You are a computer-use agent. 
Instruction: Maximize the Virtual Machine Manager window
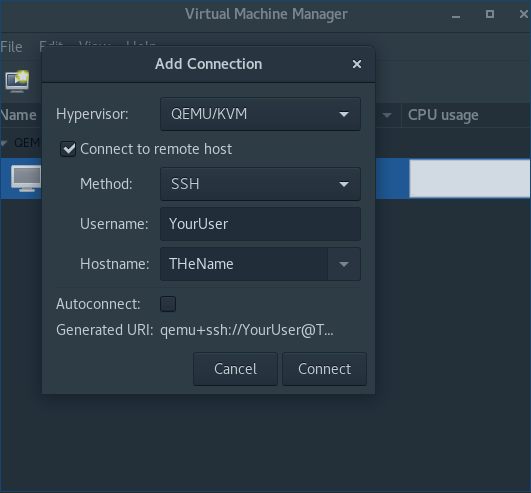pos(490,14)
